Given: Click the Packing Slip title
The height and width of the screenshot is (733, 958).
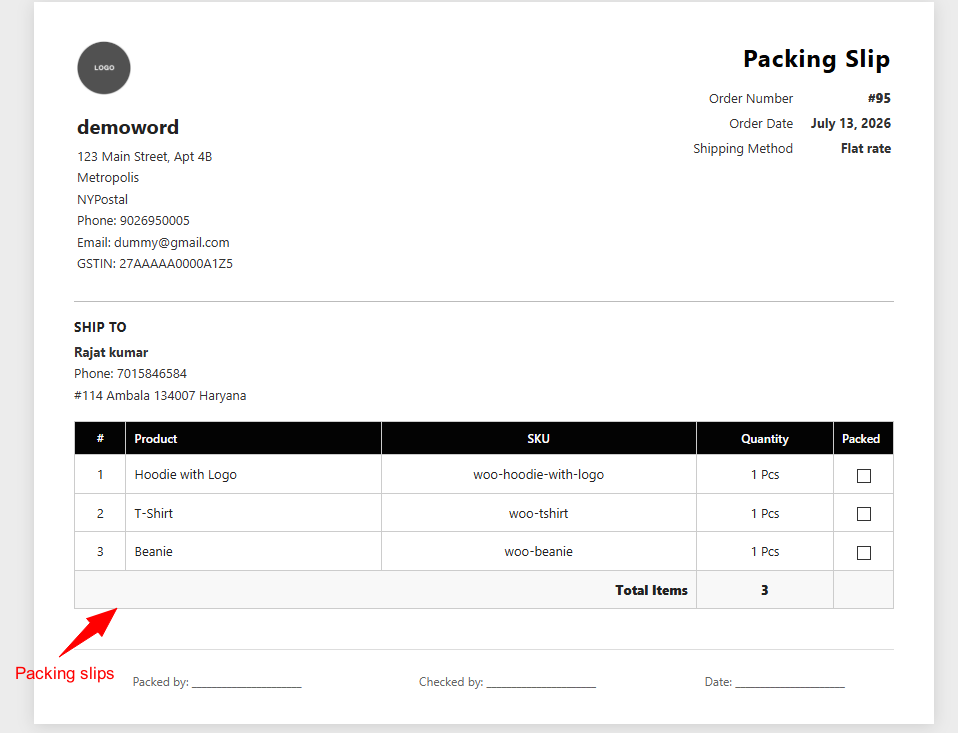Looking at the screenshot, I should point(816,59).
